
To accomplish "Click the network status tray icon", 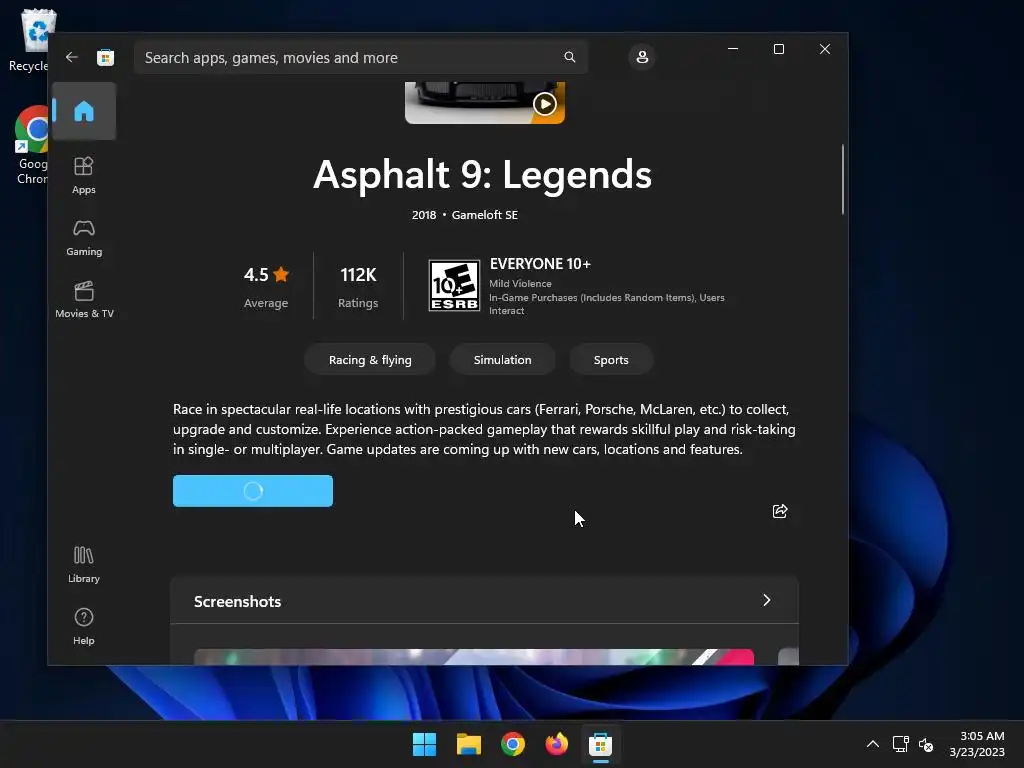I will coord(901,744).
